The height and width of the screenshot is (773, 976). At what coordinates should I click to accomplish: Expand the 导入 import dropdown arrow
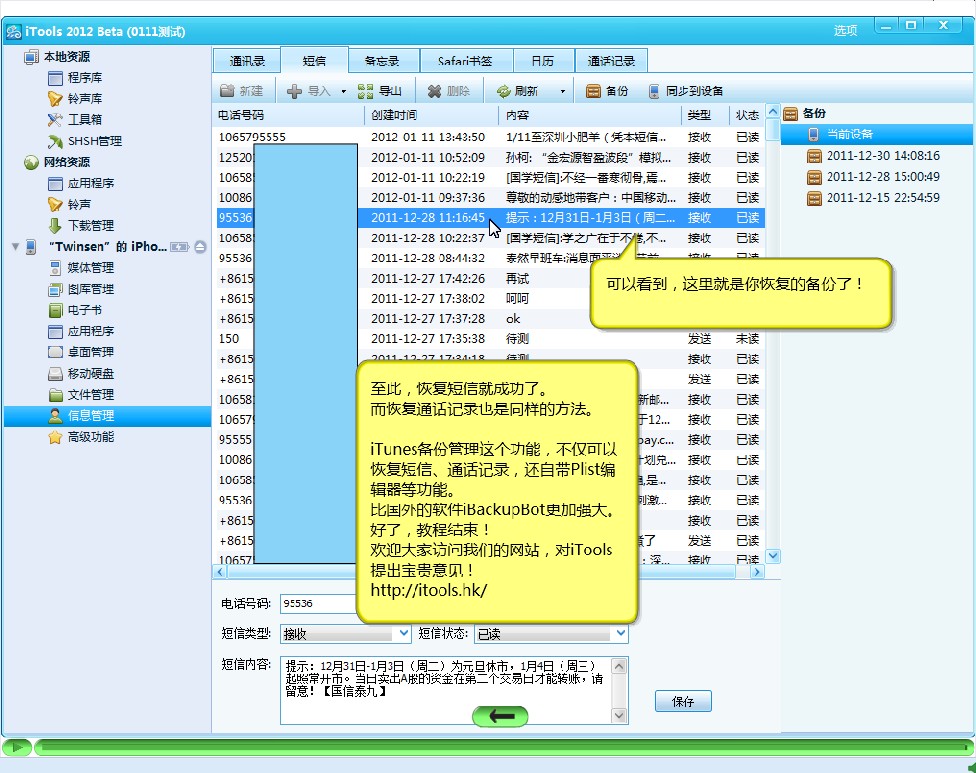click(x=343, y=91)
